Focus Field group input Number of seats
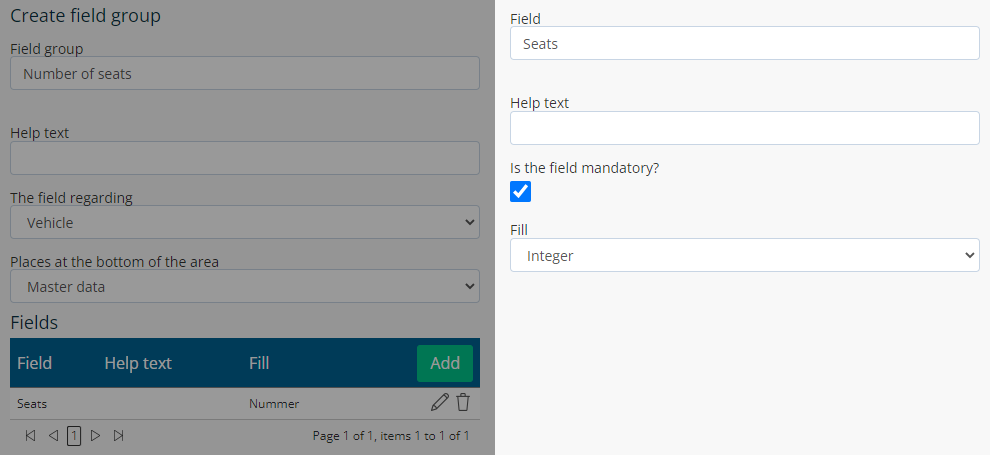The width and height of the screenshot is (990, 455). (x=245, y=73)
